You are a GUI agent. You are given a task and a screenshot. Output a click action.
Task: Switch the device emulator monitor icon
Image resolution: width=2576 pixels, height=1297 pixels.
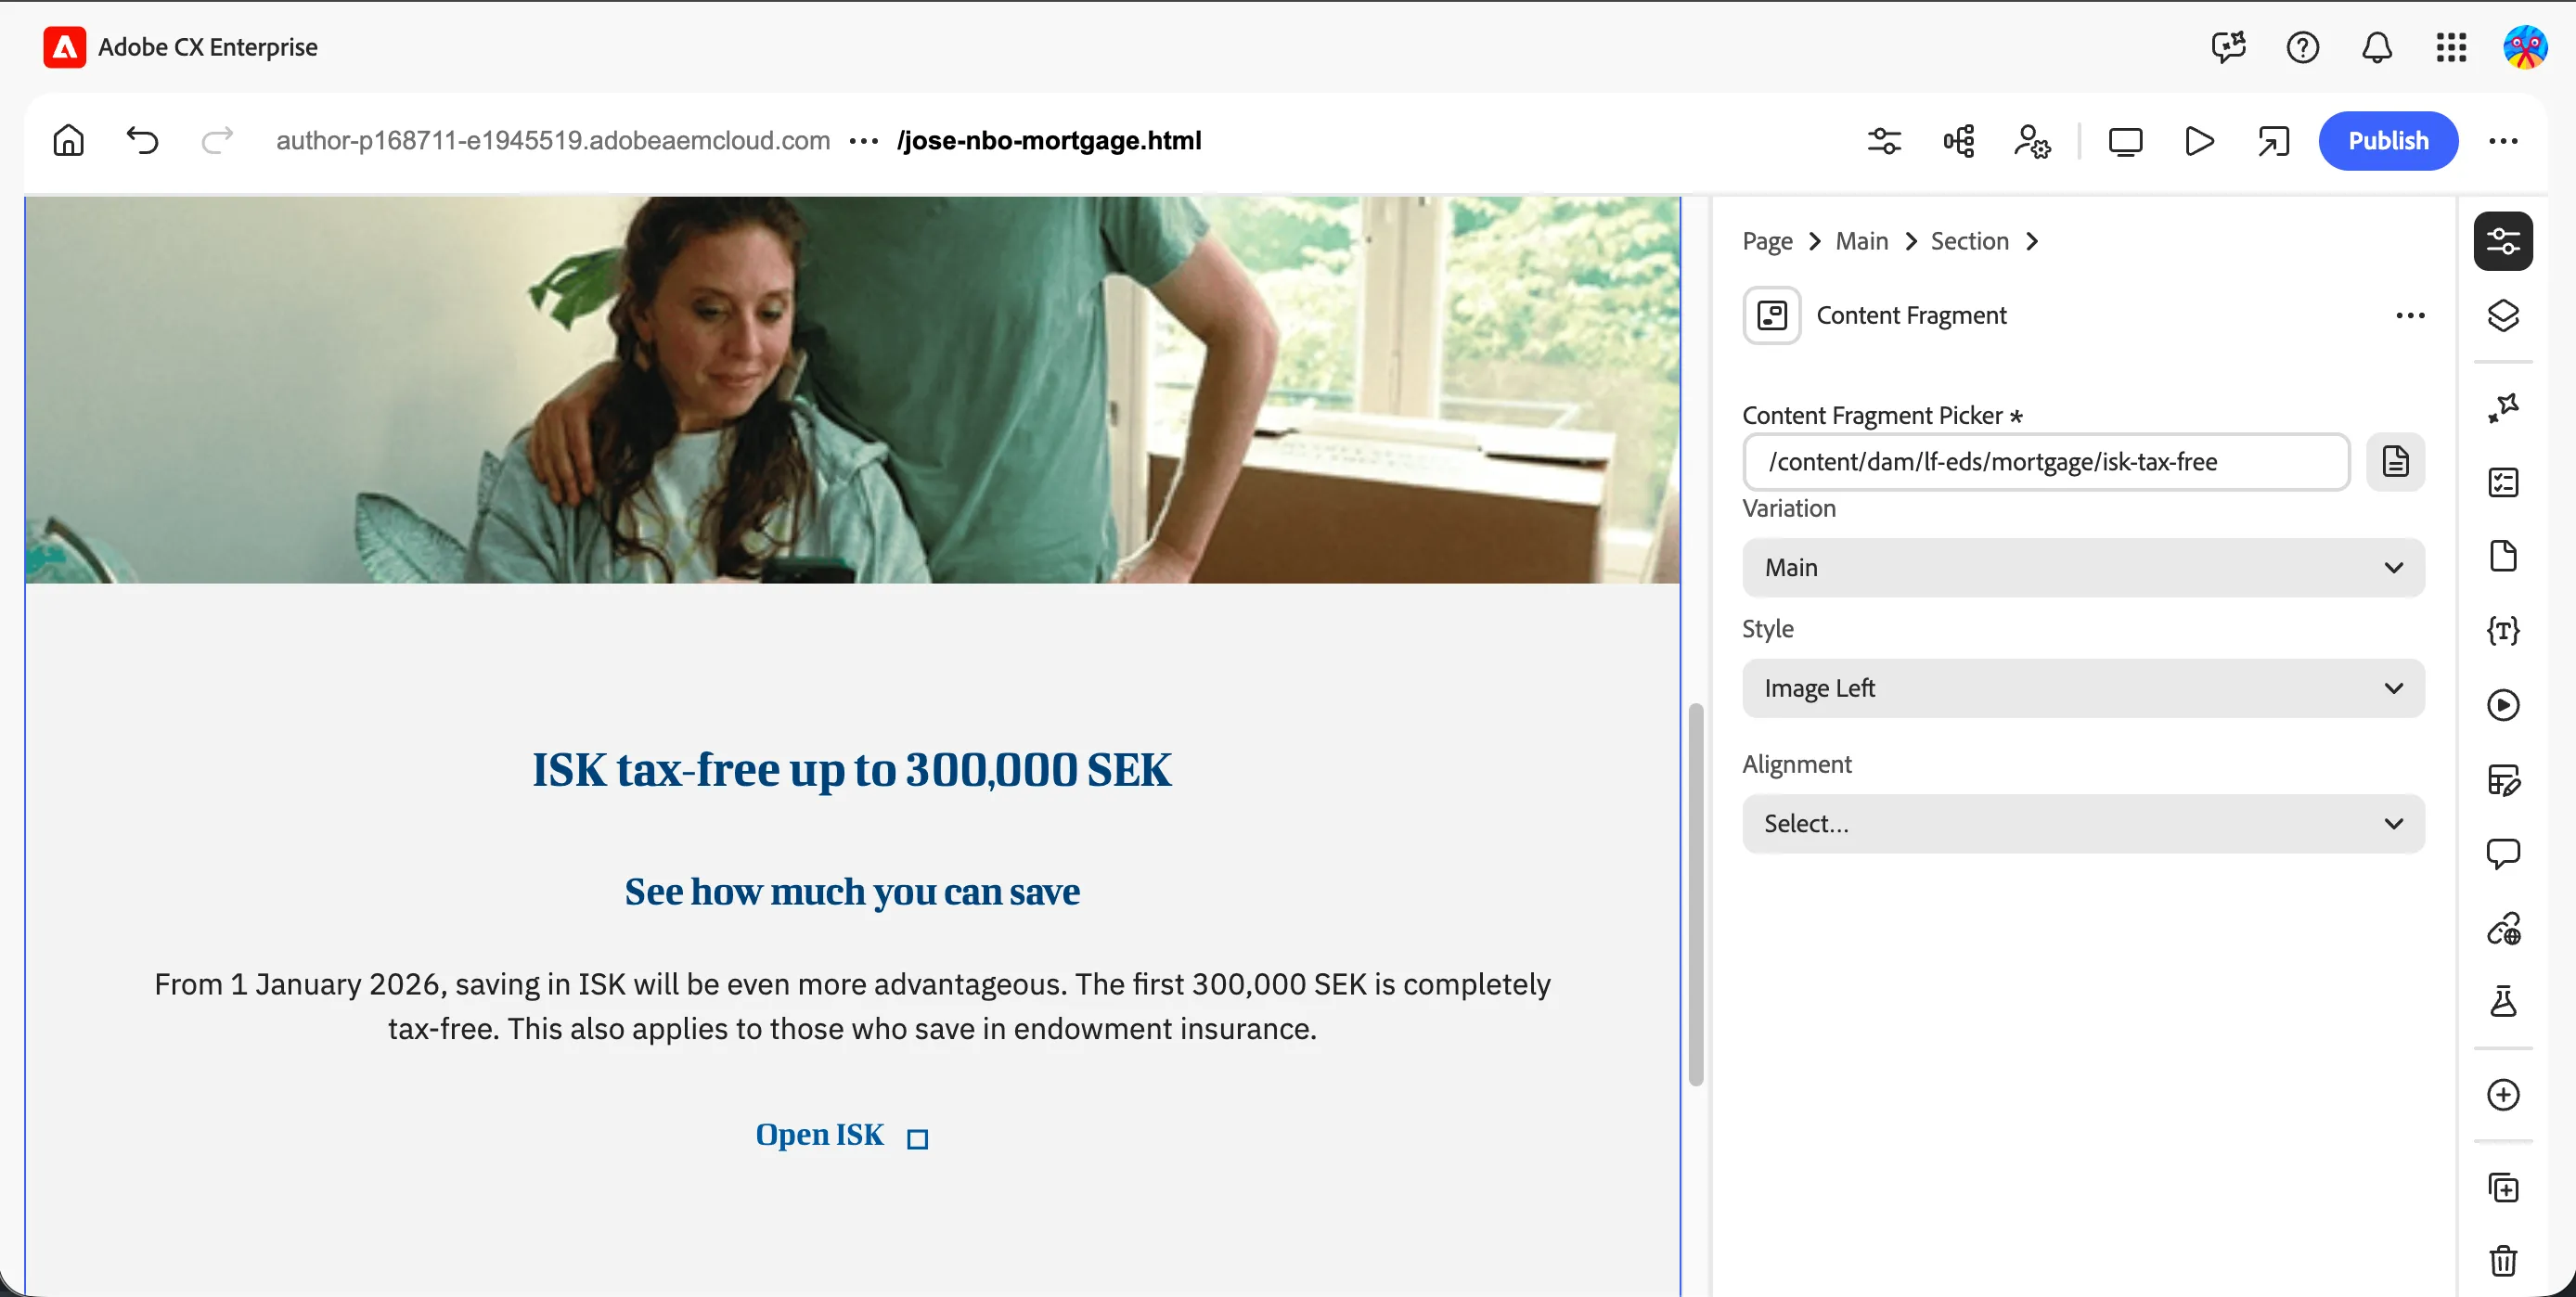(x=2125, y=141)
